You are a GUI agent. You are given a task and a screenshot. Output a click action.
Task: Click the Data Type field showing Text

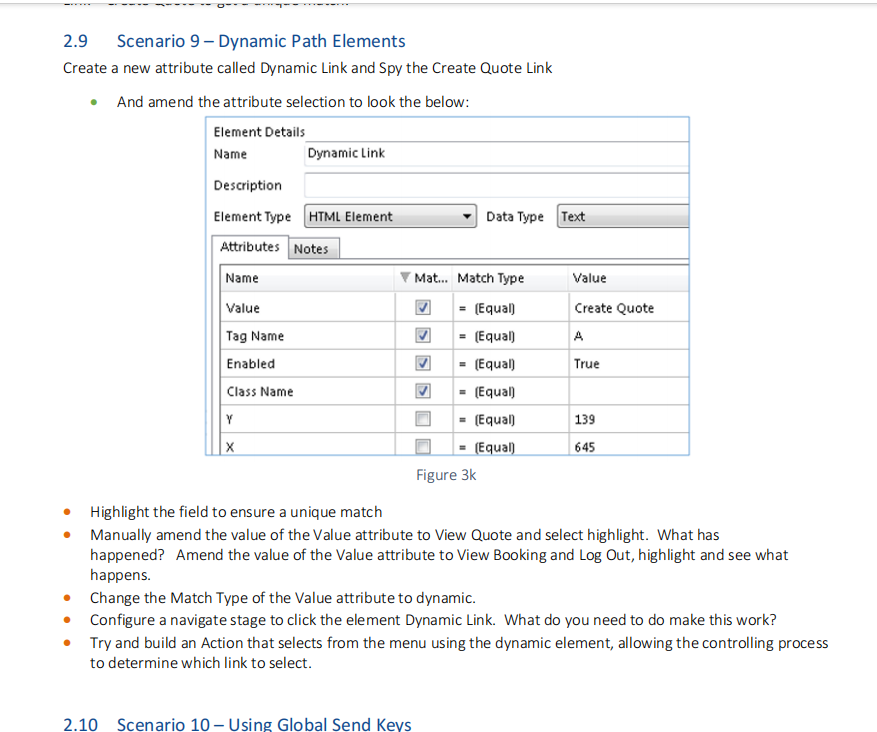622,217
